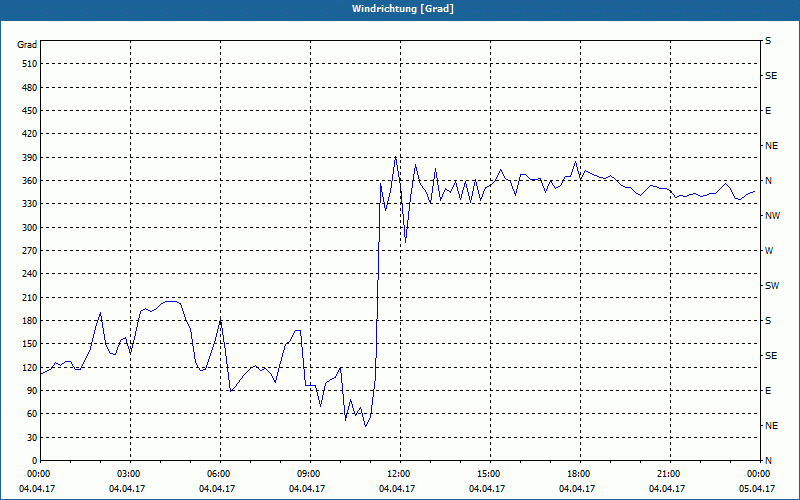This screenshot has width=800, height=500.
Task: Pick the 210 degree axis label
Action: 30,297
